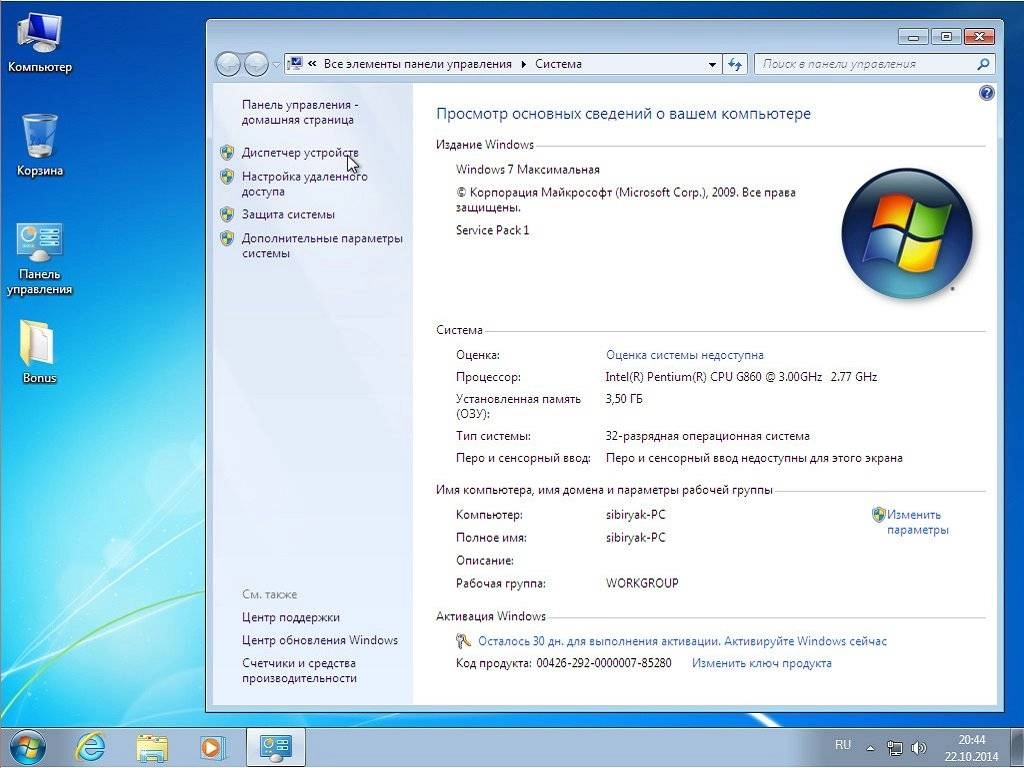Click the 3,50 ГБ memory value
This screenshot has width=1024, height=768.
[624, 399]
